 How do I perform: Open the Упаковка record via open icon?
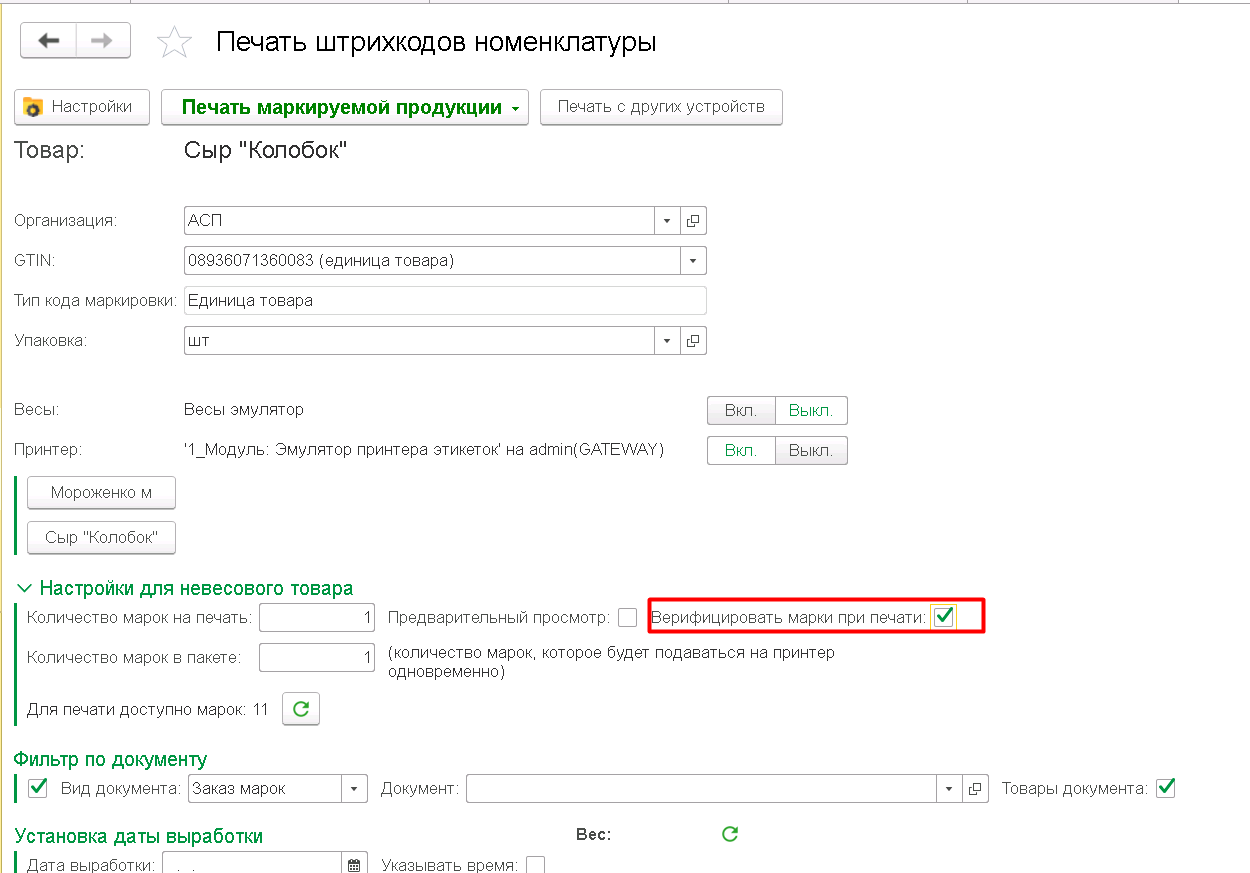coord(693,341)
